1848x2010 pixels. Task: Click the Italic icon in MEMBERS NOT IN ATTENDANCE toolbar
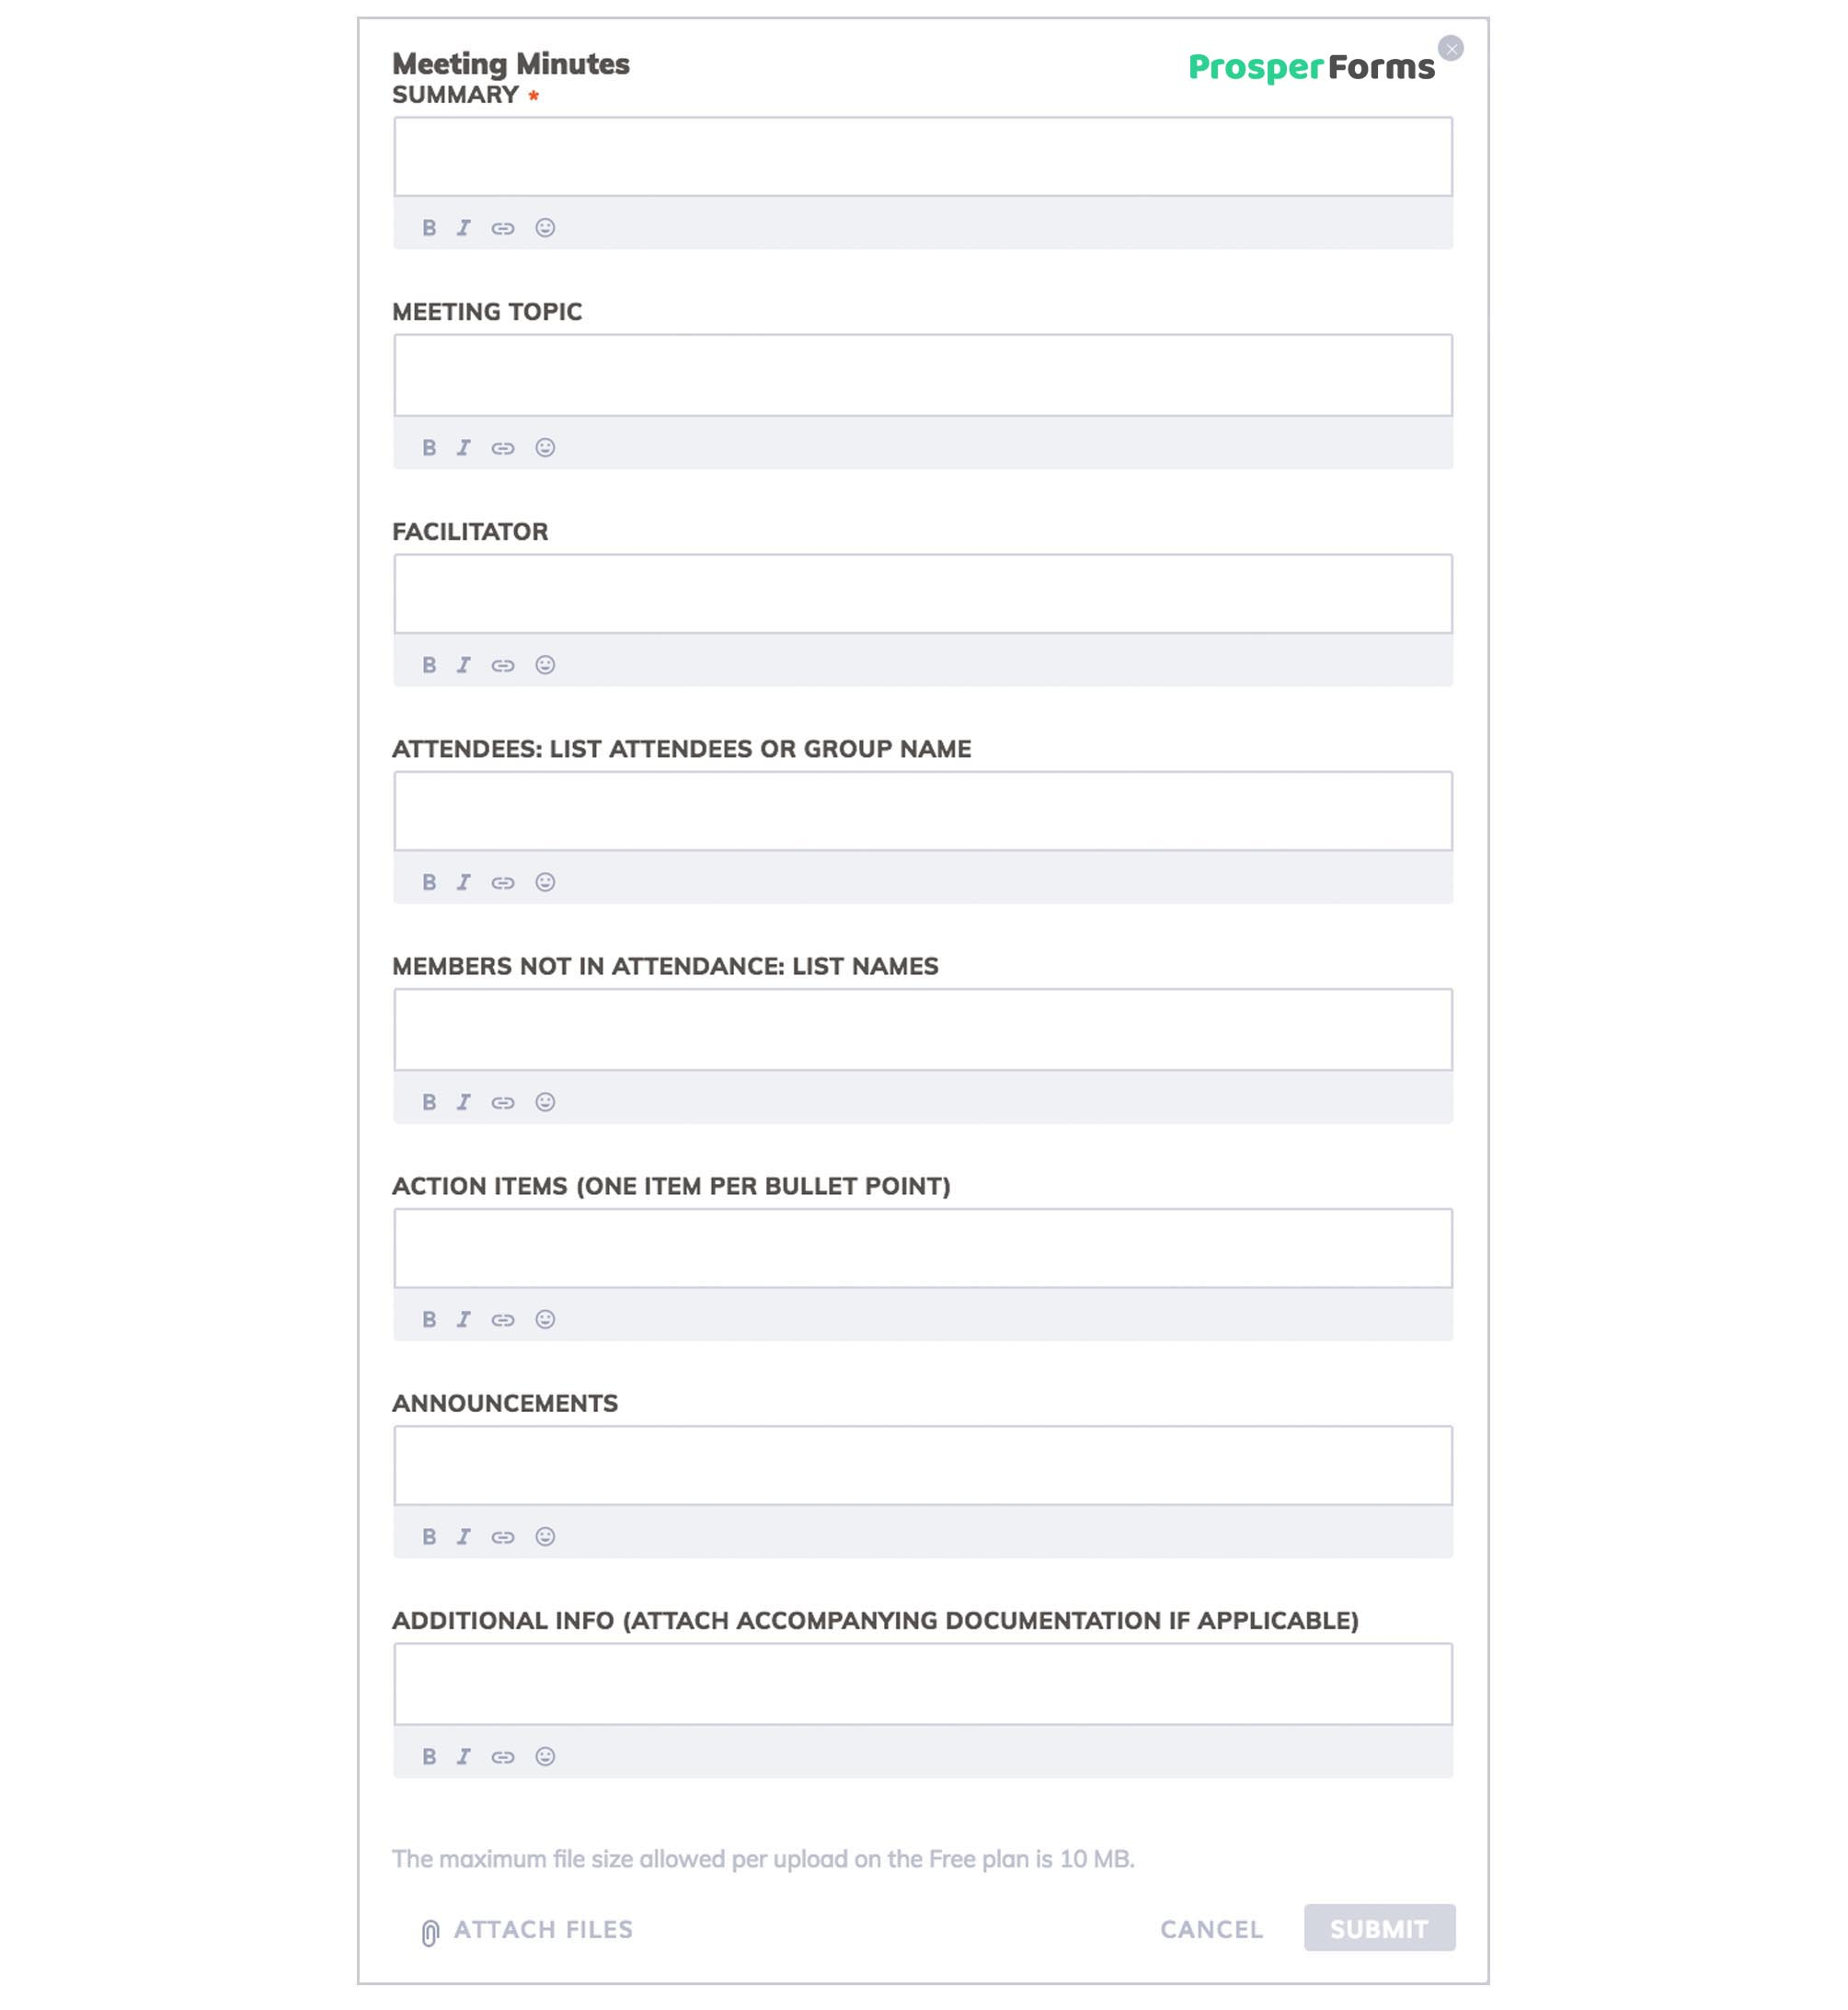[x=462, y=1099]
